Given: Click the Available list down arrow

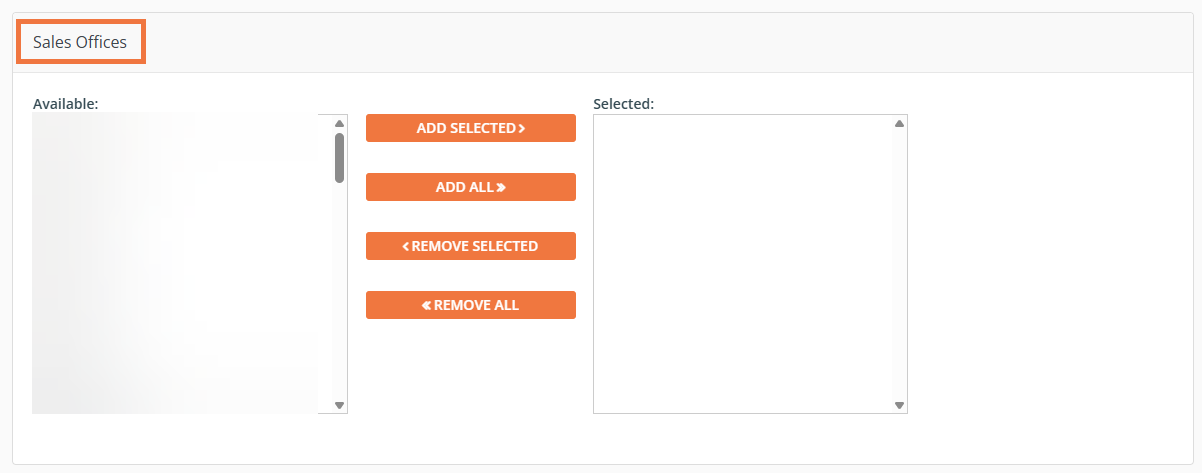Looking at the screenshot, I should click(339, 405).
